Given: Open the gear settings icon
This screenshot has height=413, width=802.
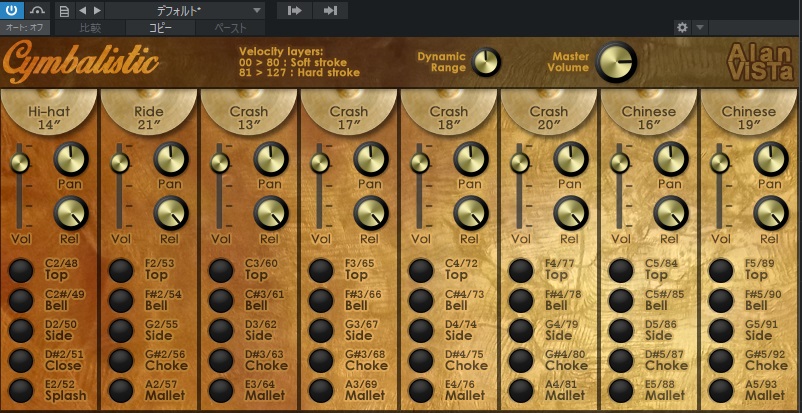Looking at the screenshot, I should coord(682,28).
